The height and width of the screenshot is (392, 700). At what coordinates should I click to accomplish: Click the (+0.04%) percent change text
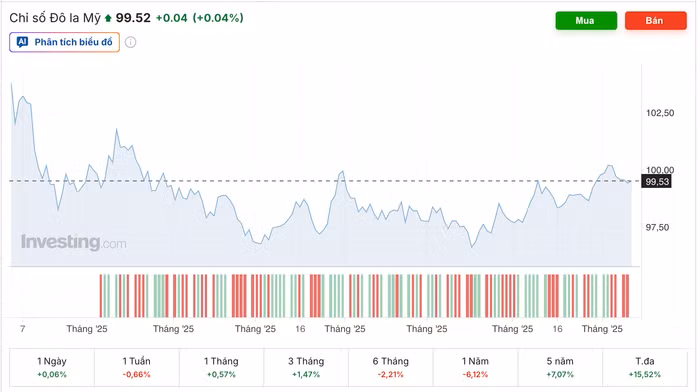[x=218, y=18]
